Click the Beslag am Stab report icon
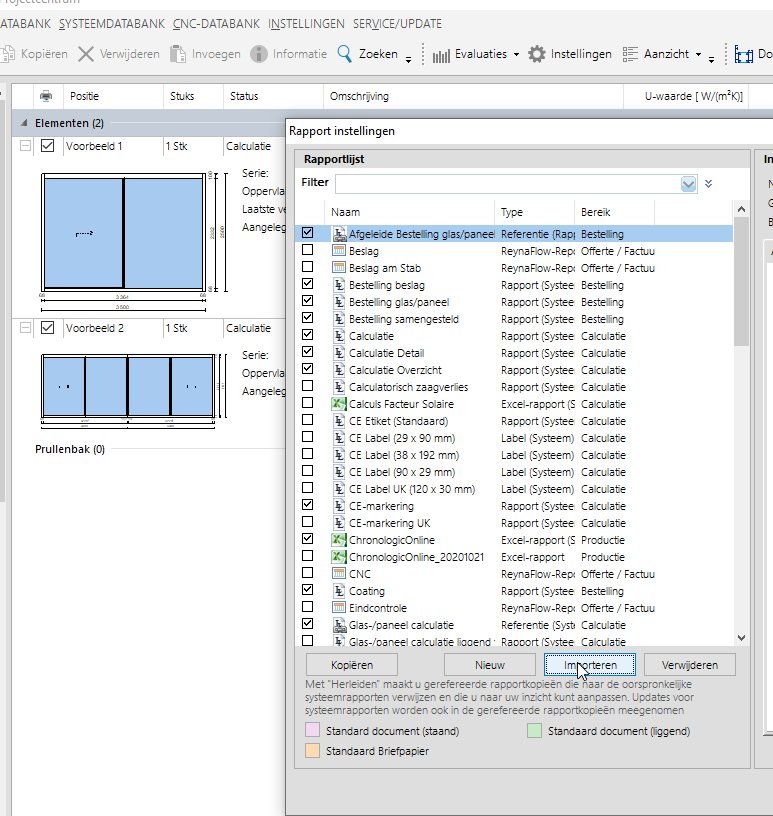This screenshot has height=816, width=773. click(x=339, y=268)
